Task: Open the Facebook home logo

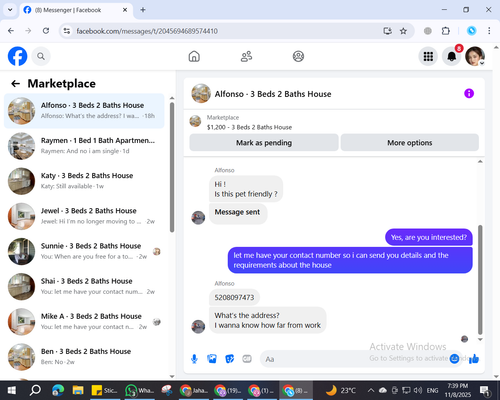Action: coord(17,56)
